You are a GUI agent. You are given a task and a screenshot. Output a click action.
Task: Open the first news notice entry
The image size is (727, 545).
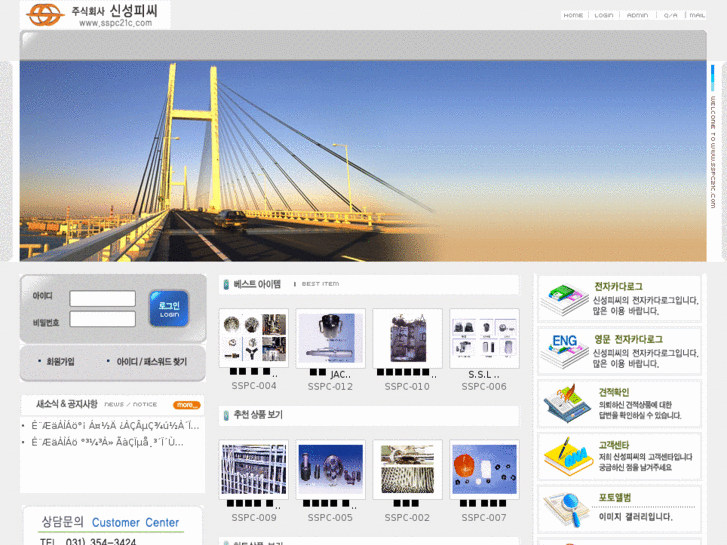click(x=115, y=425)
